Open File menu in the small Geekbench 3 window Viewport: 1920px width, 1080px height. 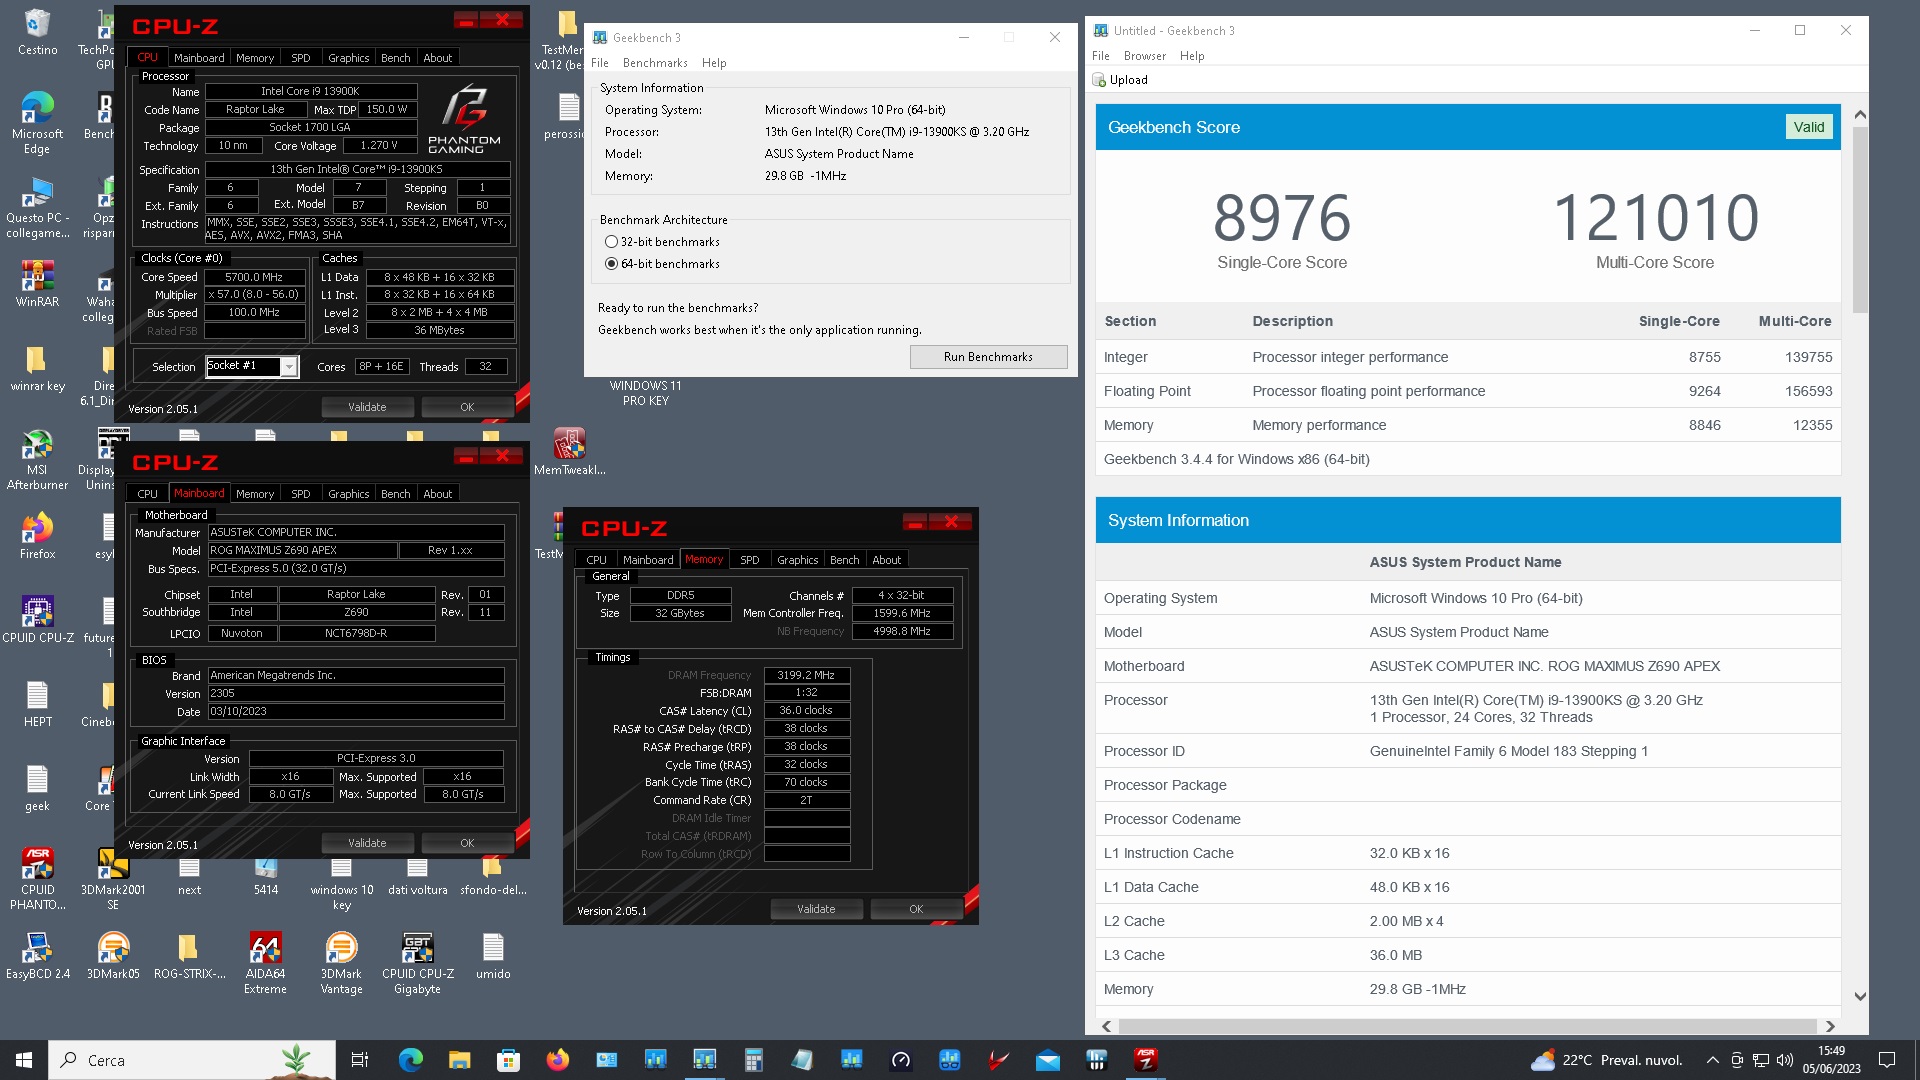600,63
